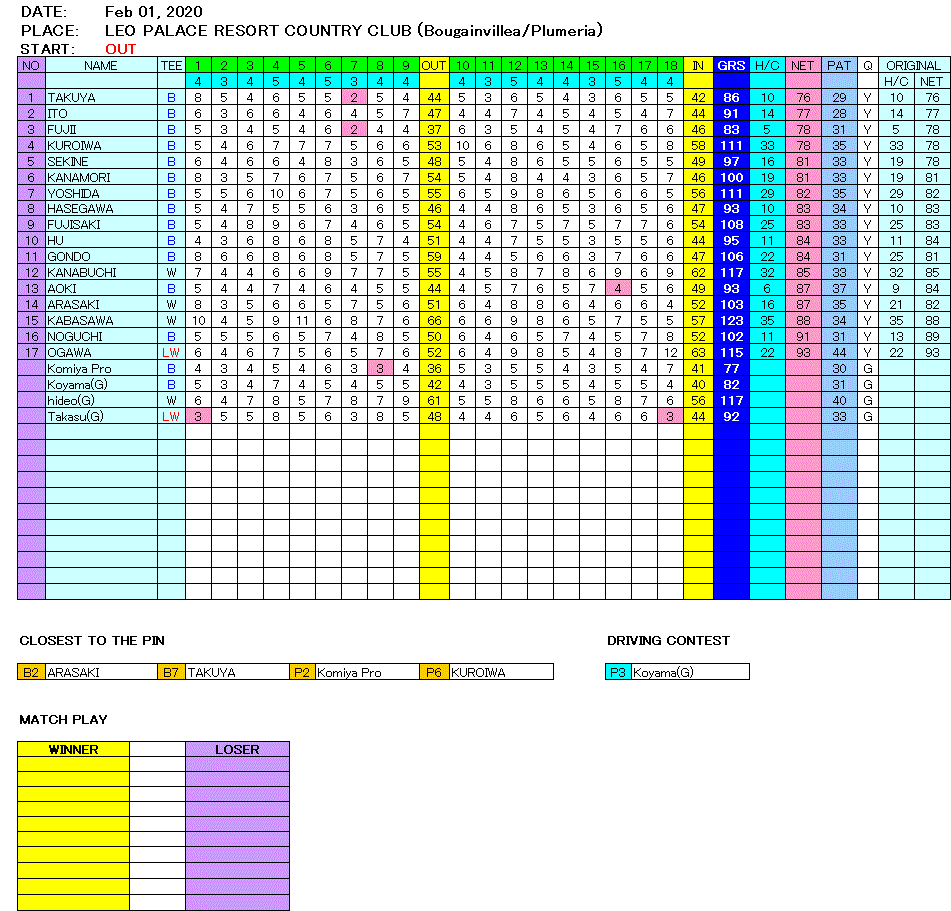Click the NAME column header

tap(101, 65)
